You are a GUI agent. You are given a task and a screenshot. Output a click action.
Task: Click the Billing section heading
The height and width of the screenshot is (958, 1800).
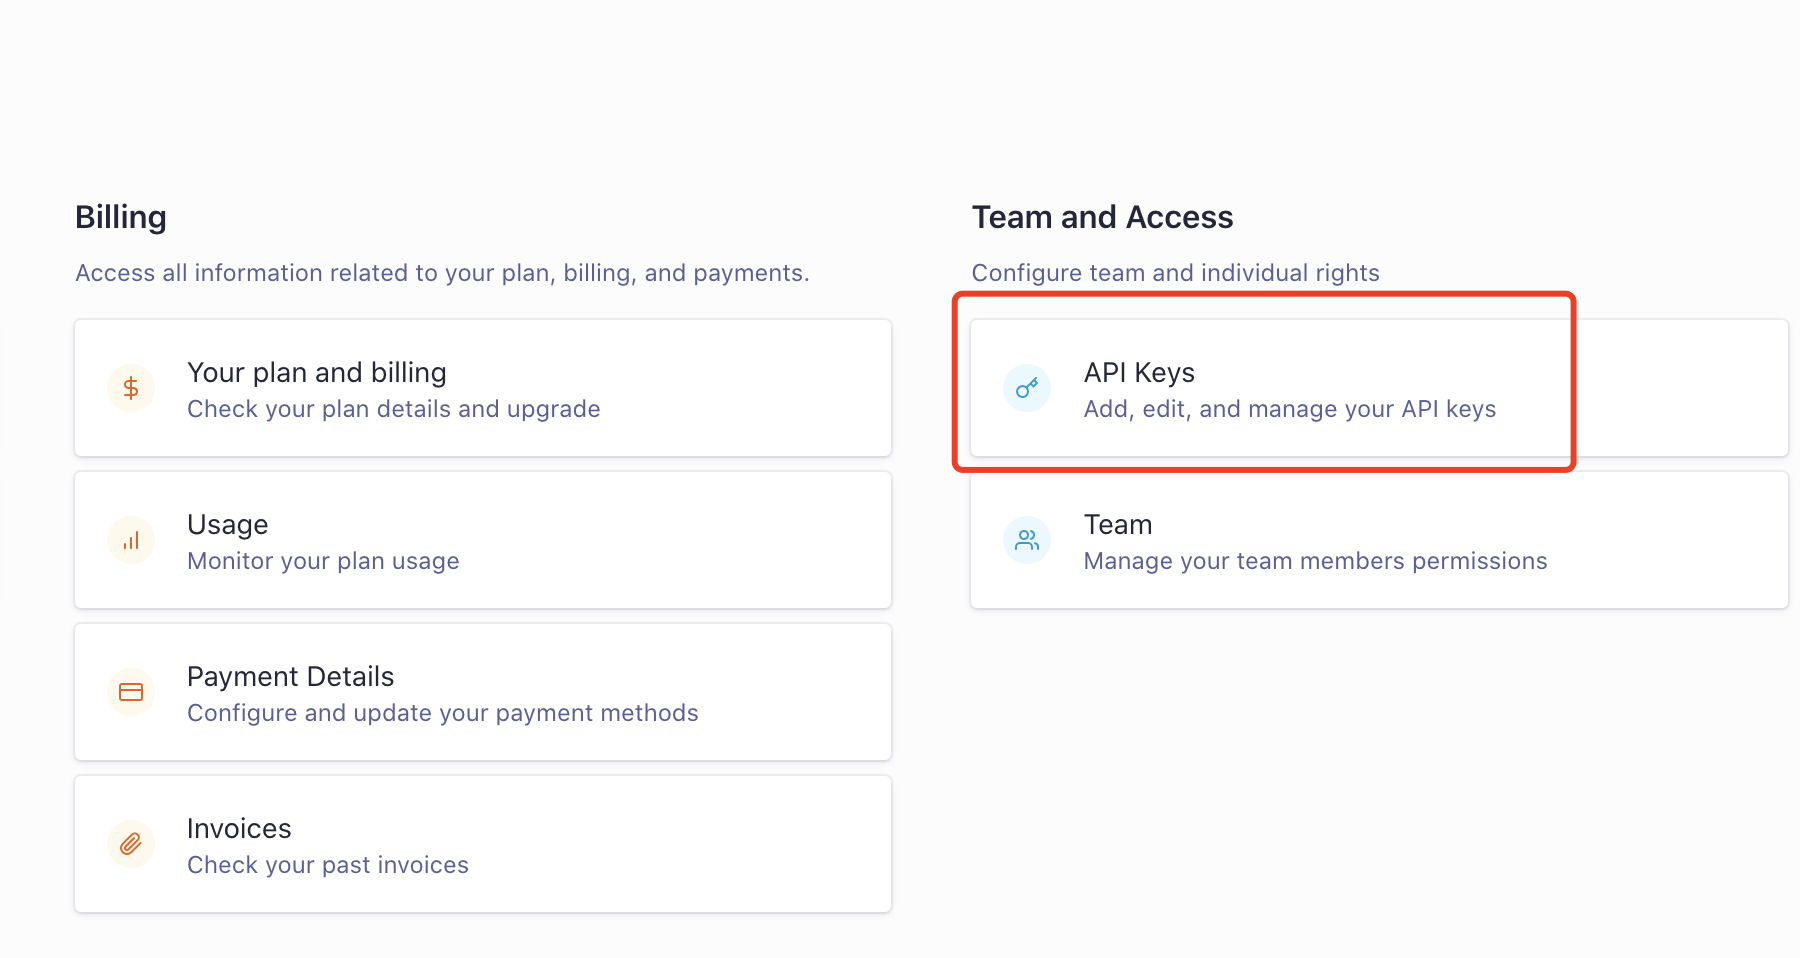(121, 217)
